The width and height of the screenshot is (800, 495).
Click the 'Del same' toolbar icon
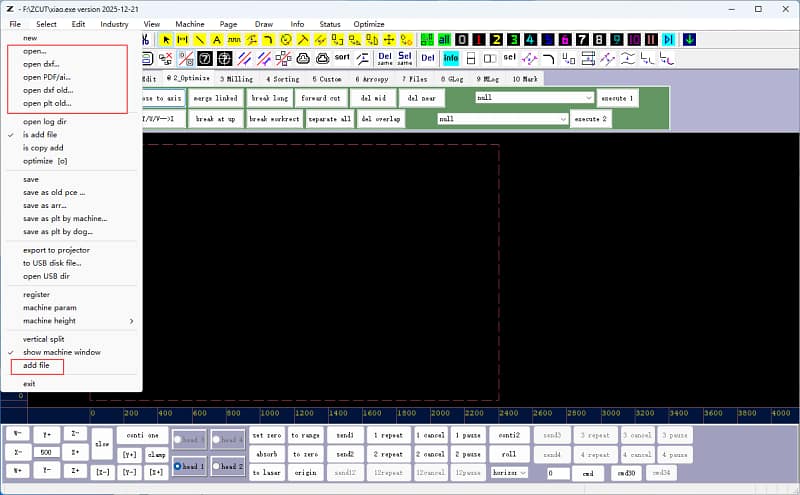pyautogui.click(x=385, y=59)
